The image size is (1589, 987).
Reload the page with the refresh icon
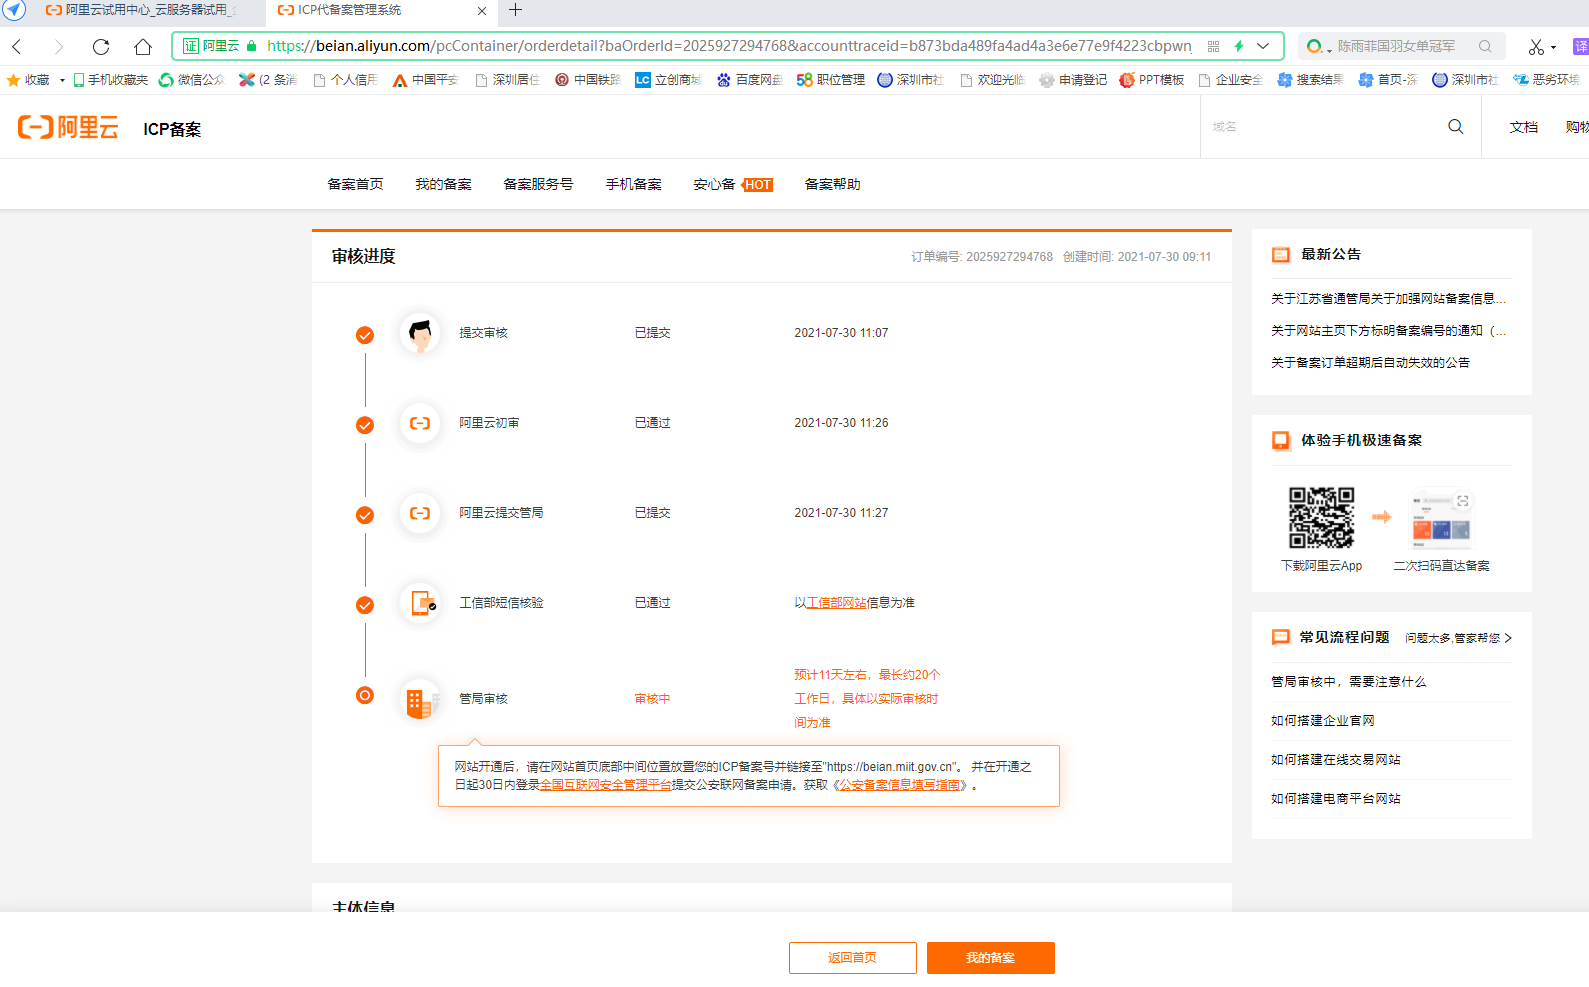click(x=101, y=46)
